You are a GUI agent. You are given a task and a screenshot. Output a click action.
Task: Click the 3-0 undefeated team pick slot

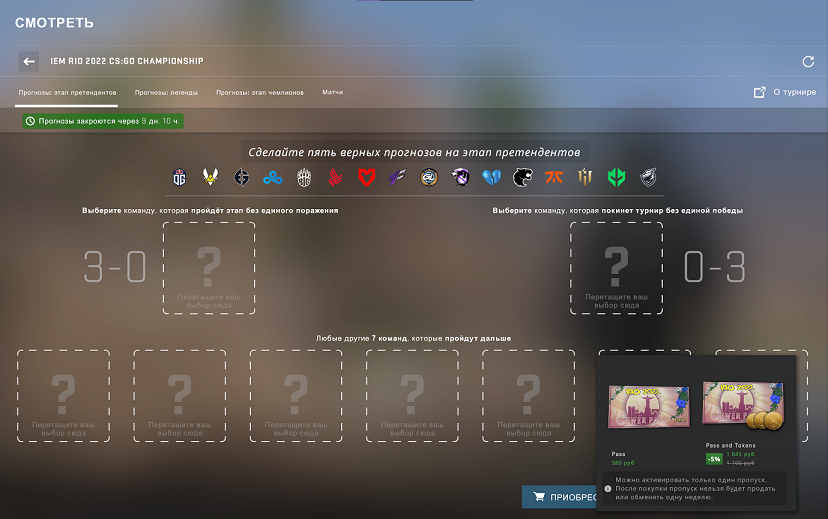209,268
